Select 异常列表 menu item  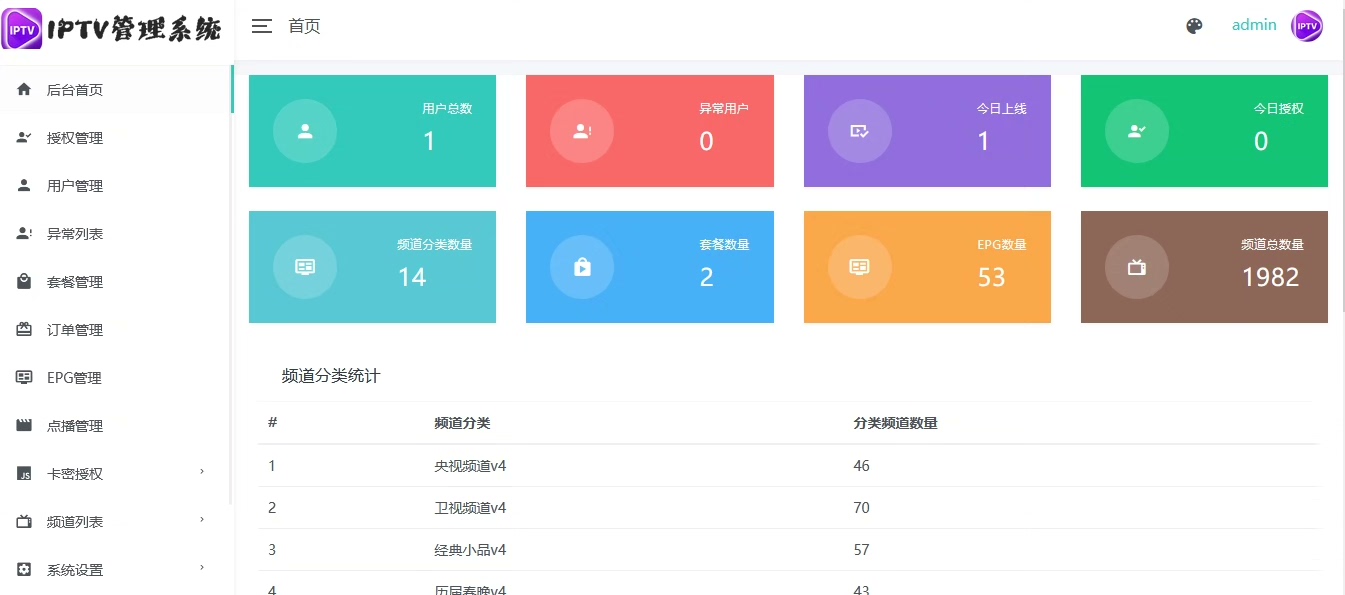(116, 234)
